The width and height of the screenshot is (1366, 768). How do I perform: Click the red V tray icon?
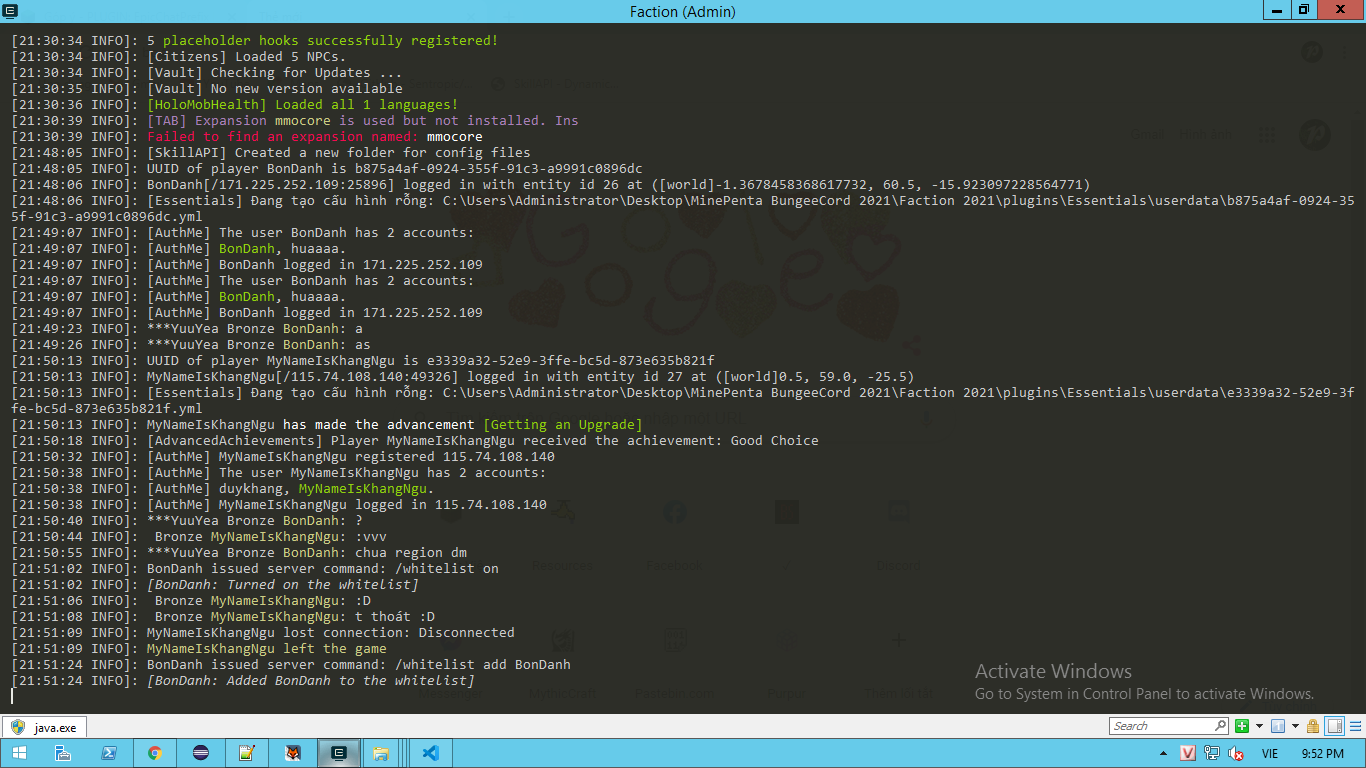[1188, 753]
